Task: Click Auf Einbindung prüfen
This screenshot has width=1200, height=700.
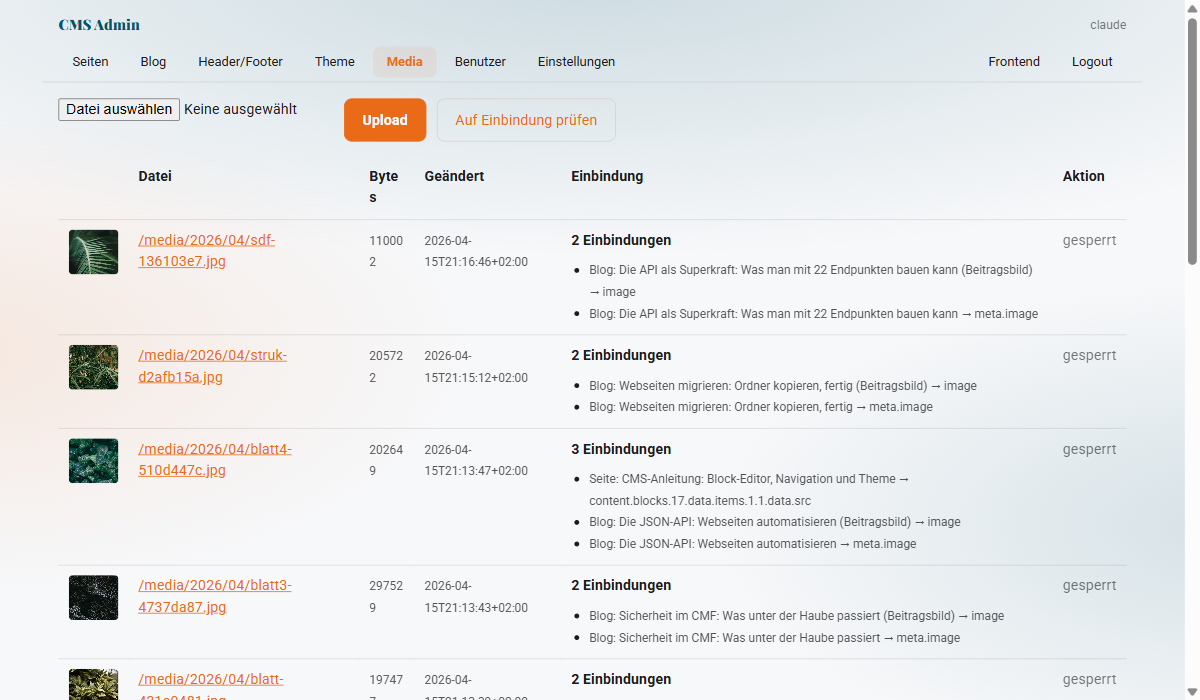Action: click(526, 120)
